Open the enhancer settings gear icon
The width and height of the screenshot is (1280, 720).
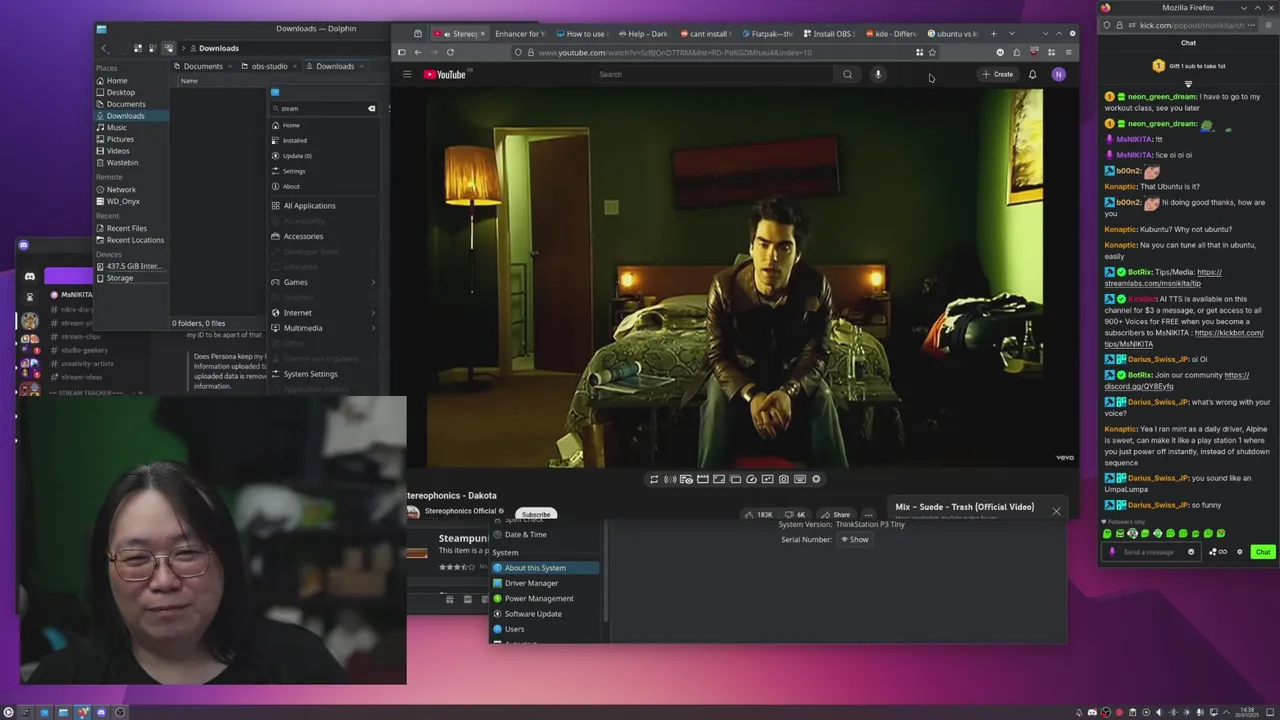(816, 479)
